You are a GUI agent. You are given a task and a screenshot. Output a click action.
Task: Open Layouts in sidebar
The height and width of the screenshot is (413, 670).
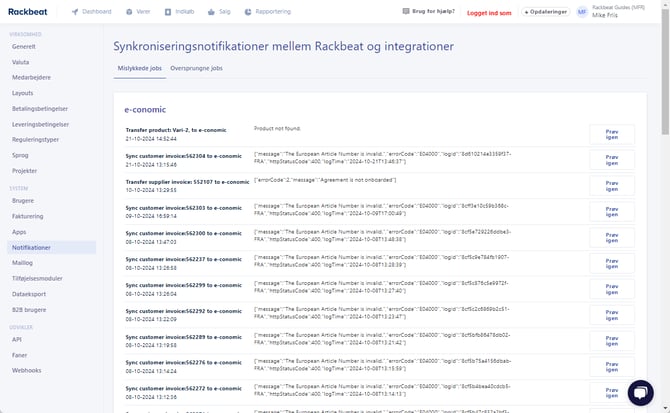(x=23, y=93)
